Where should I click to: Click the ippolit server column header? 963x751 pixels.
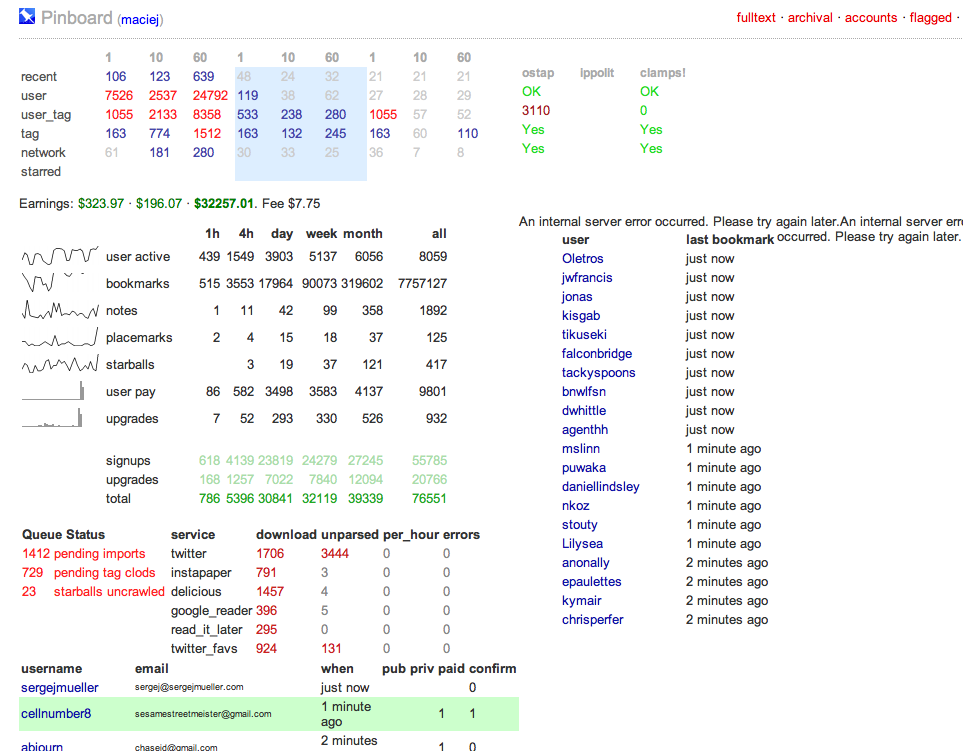pyautogui.click(x=597, y=73)
